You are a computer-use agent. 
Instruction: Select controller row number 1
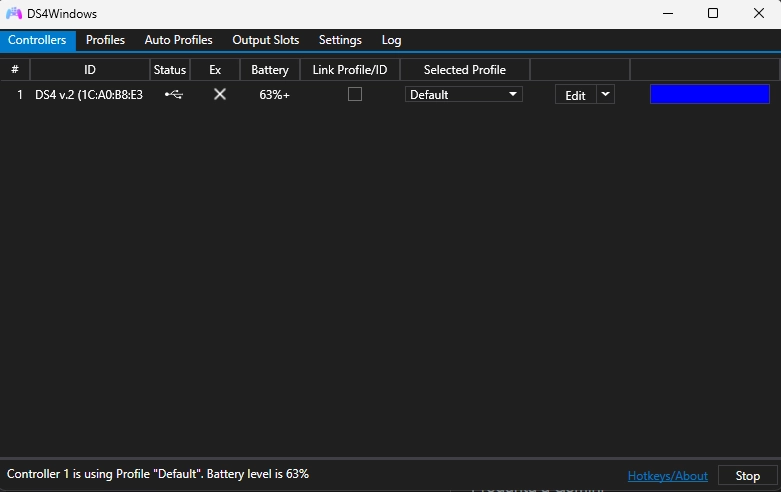point(19,95)
